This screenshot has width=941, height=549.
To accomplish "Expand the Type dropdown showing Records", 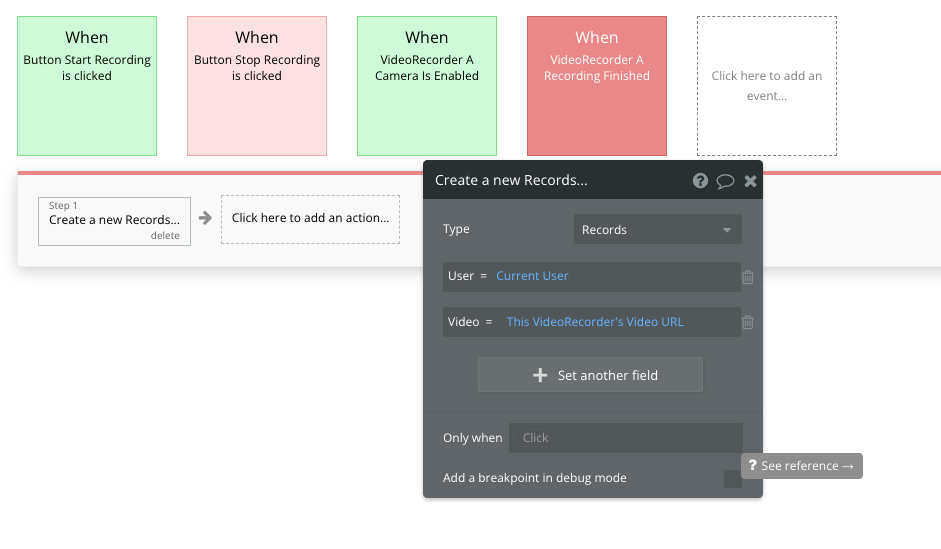I will coord(657,229).
